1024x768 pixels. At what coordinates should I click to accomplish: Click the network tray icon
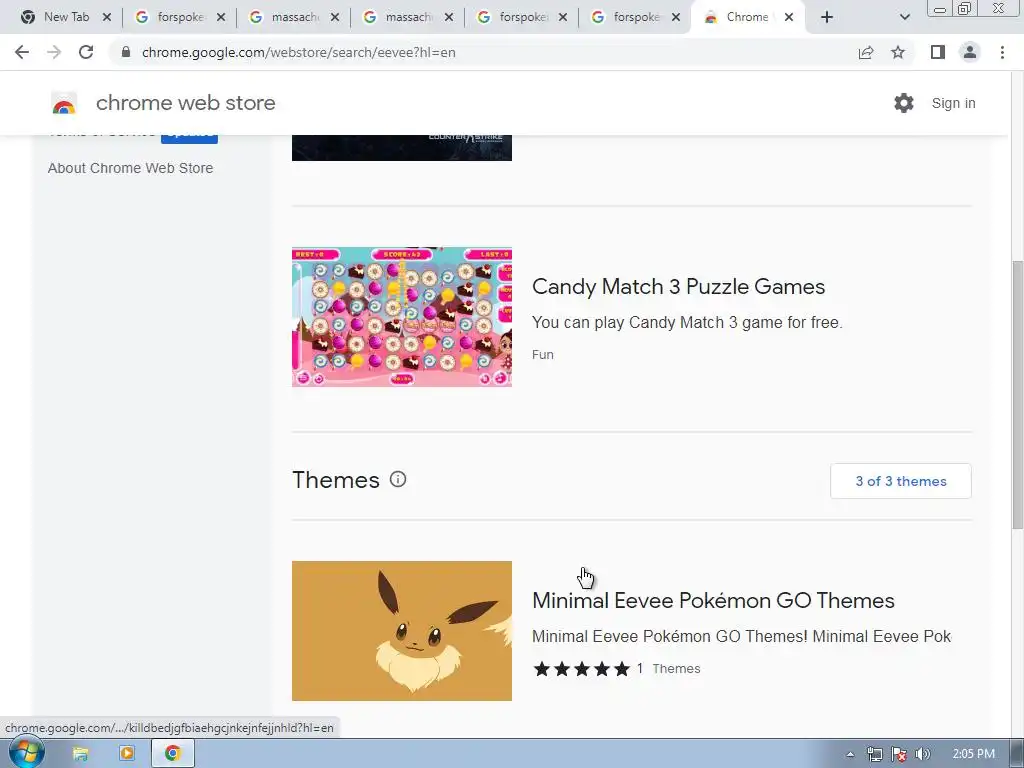[875, 754]
